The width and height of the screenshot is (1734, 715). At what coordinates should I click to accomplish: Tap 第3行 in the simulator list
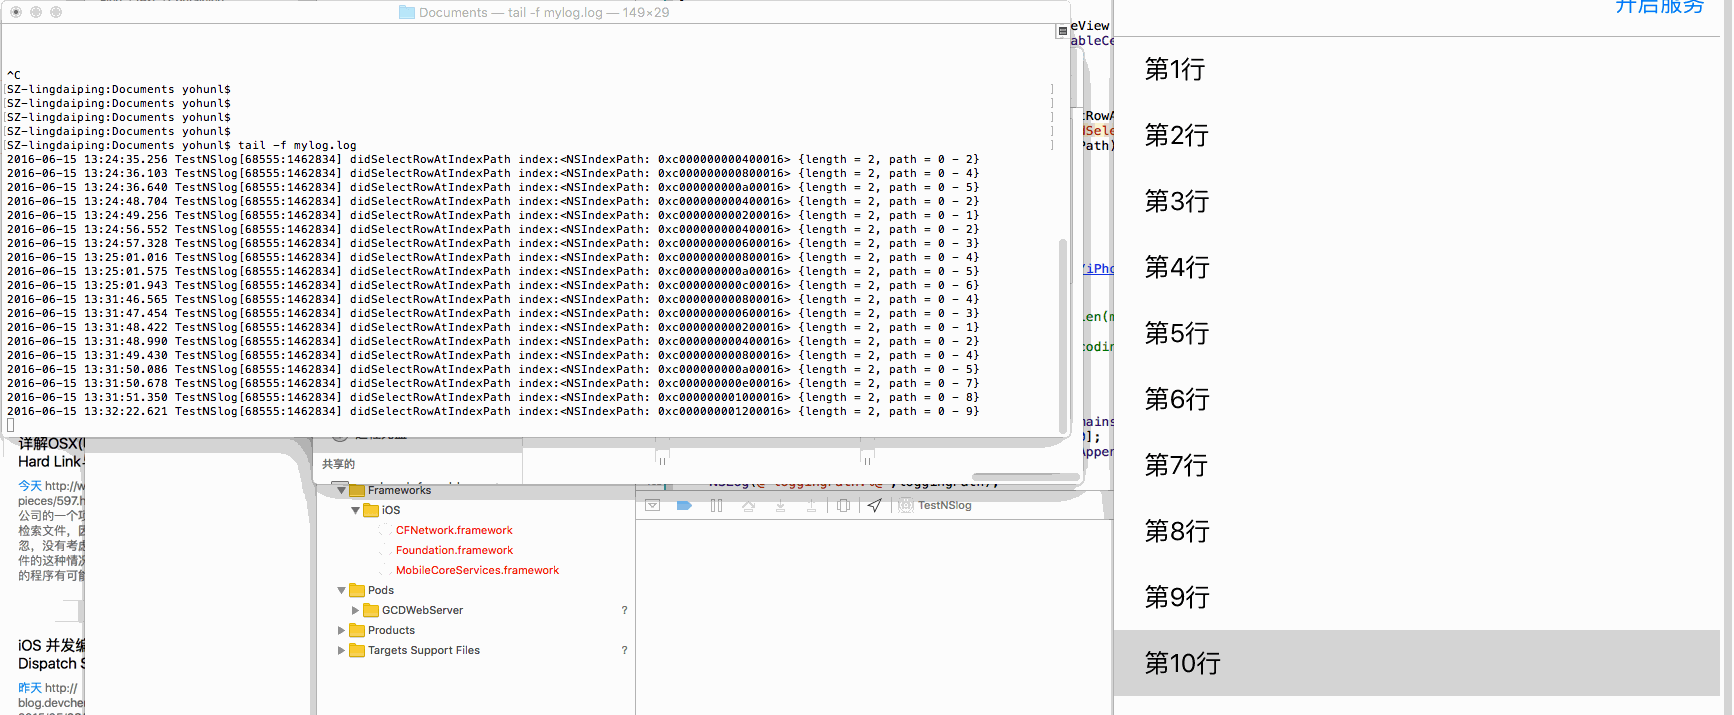pos(1417,201)
